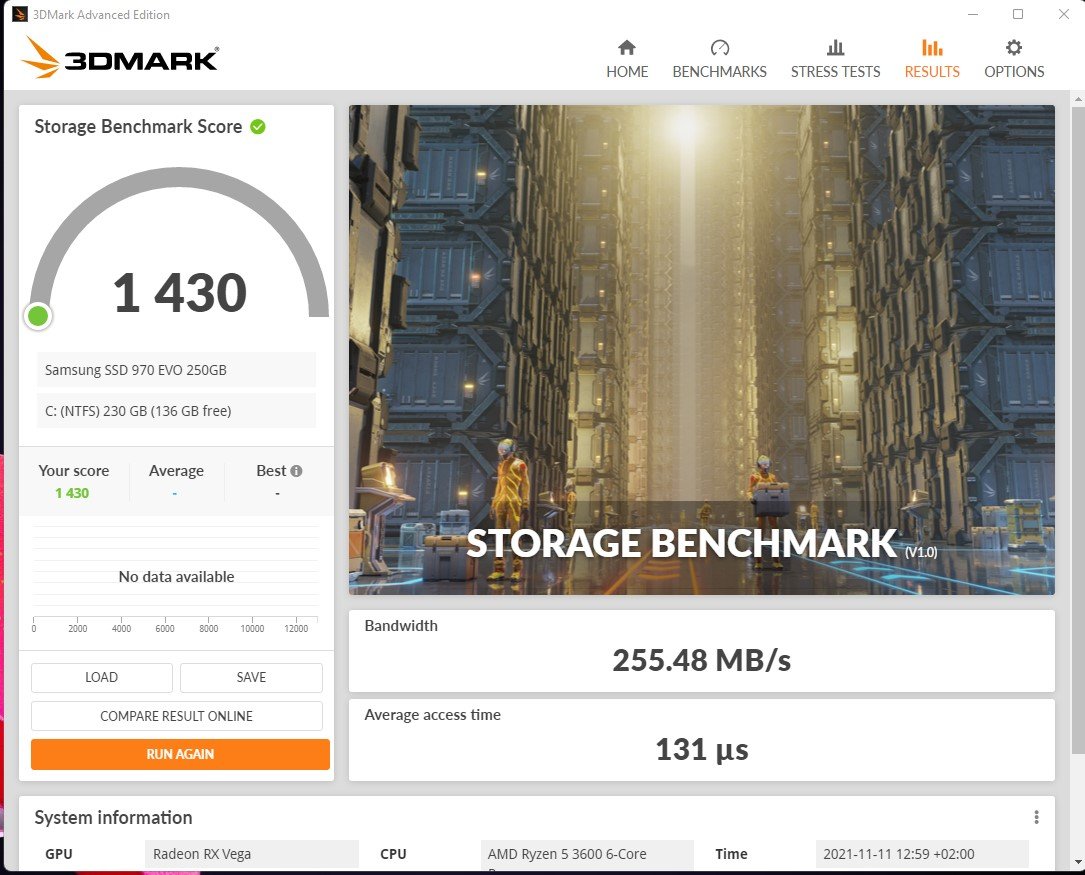Minimize the 3DMark window
The height and width of the screenshot is (875, 1085).
[x=973, y=14]
